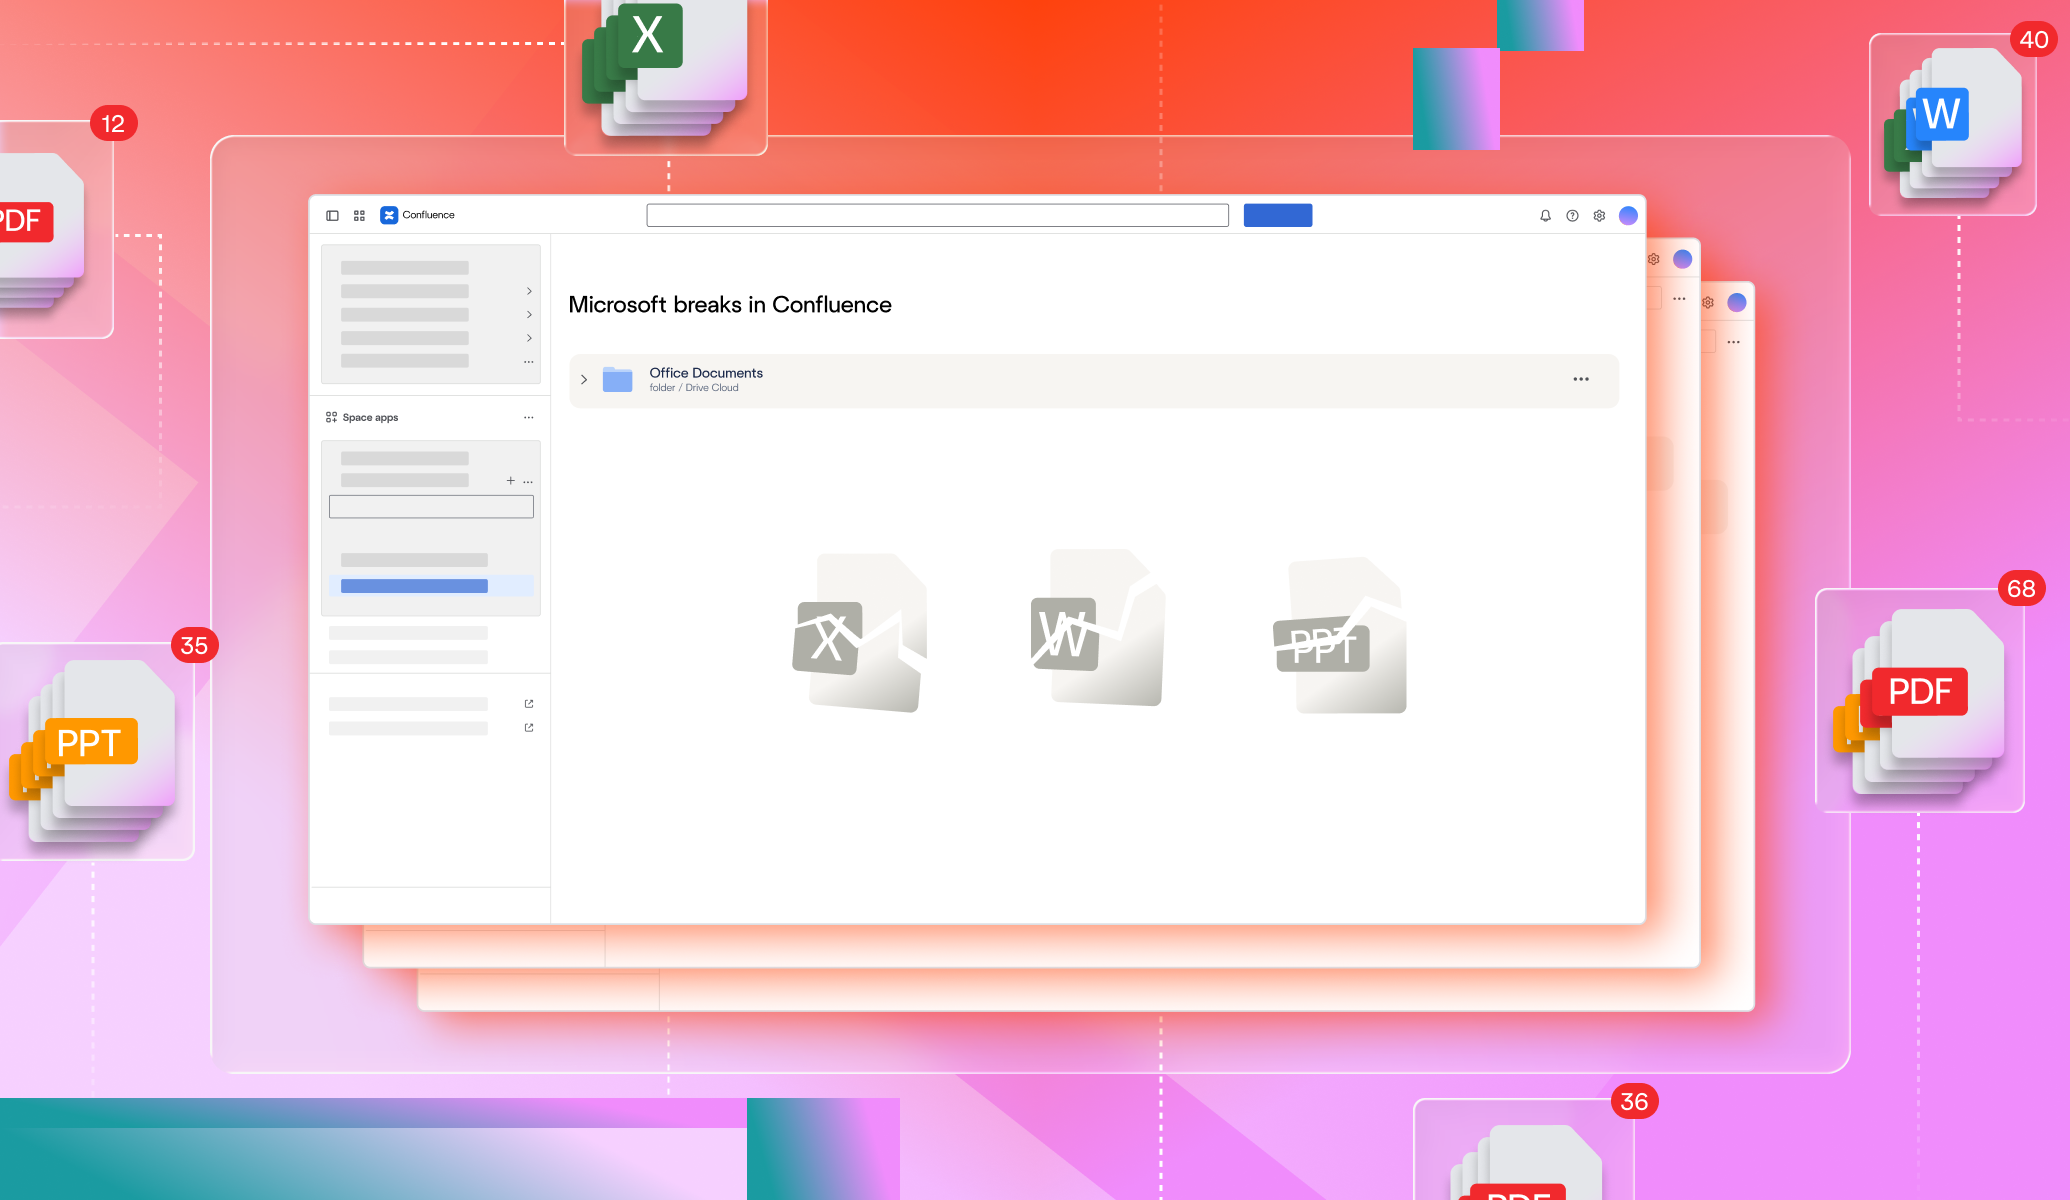Collapse the sidebar with the panel toggle
The height and width of the screenshot is (1200, 2070).
click(x=333, y=215)
